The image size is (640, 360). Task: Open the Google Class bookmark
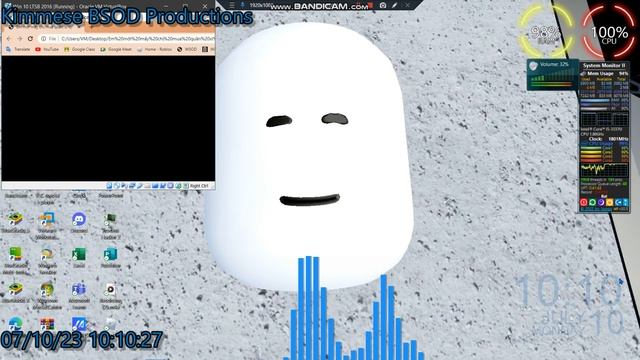(80, 49)
